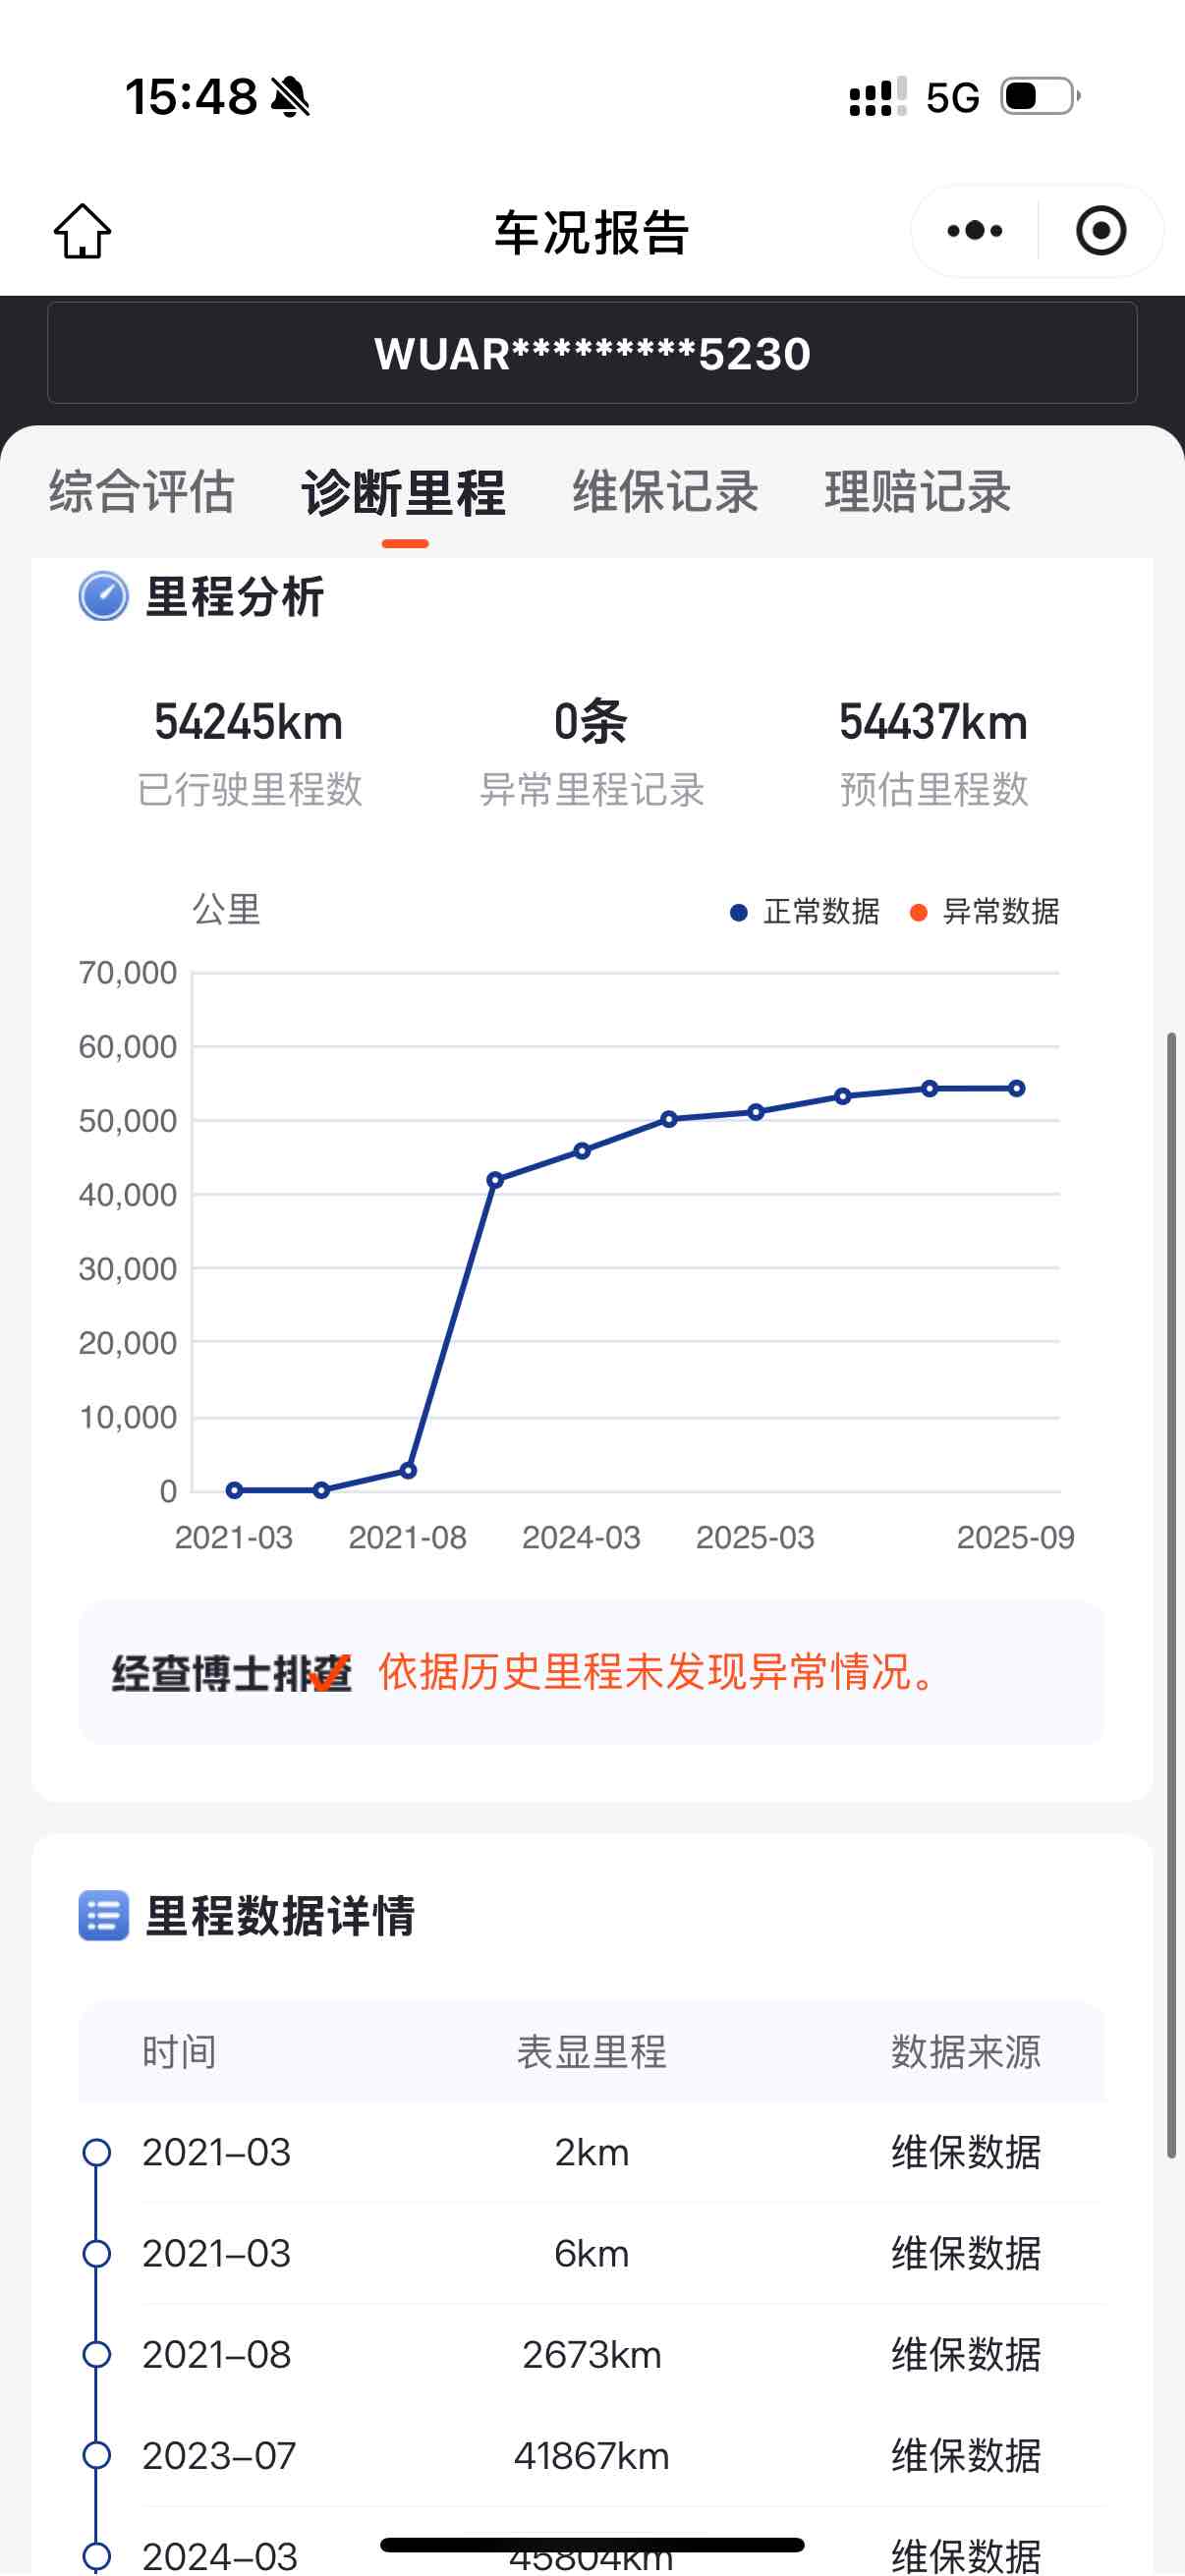This screenshot has width=1185, height=2576.
Task: Tap the muted bell icon in status bar
Action: (x=291, y=97)
